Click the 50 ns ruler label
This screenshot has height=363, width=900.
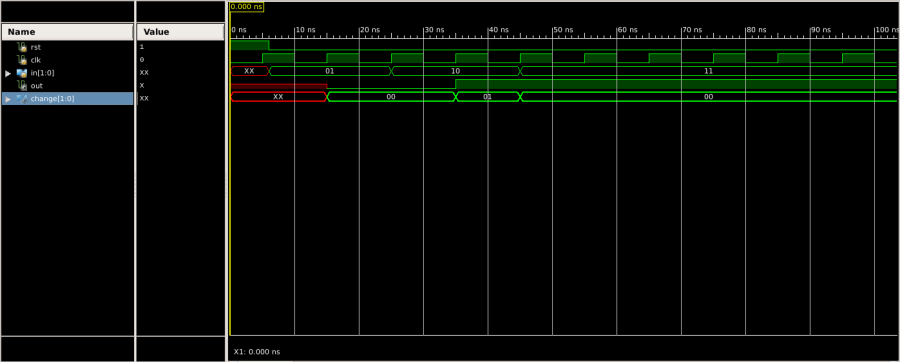pos(564,30)
